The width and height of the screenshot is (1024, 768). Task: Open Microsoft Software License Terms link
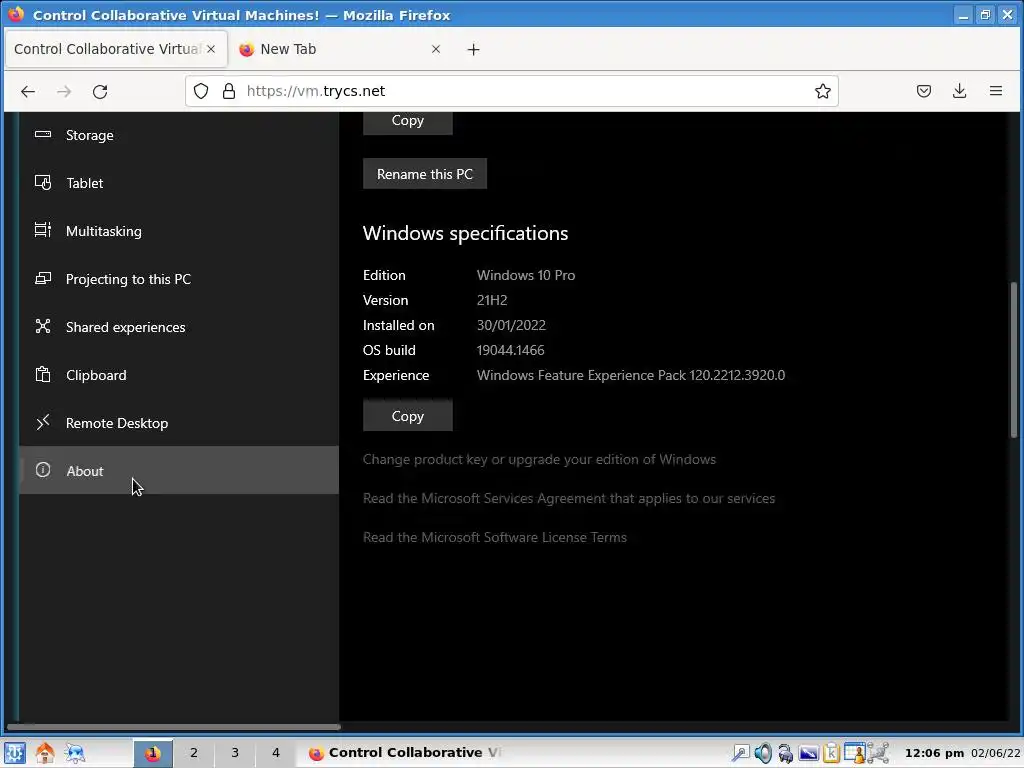(x=494, y=537)
